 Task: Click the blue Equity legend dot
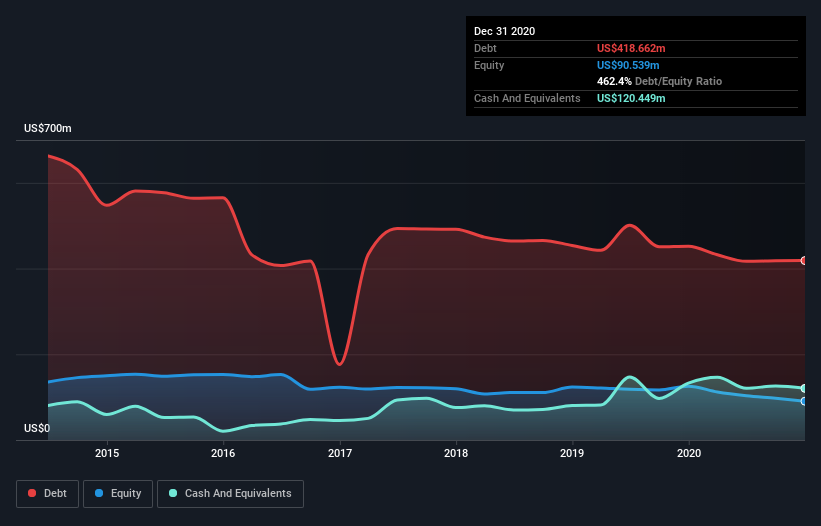click(99, 493)
